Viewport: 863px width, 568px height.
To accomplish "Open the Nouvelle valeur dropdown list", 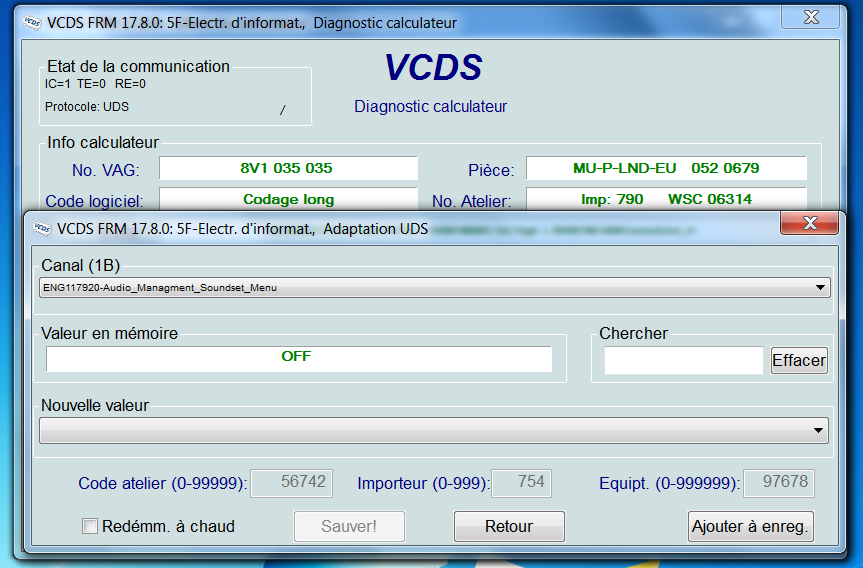I will click(821, 431).
